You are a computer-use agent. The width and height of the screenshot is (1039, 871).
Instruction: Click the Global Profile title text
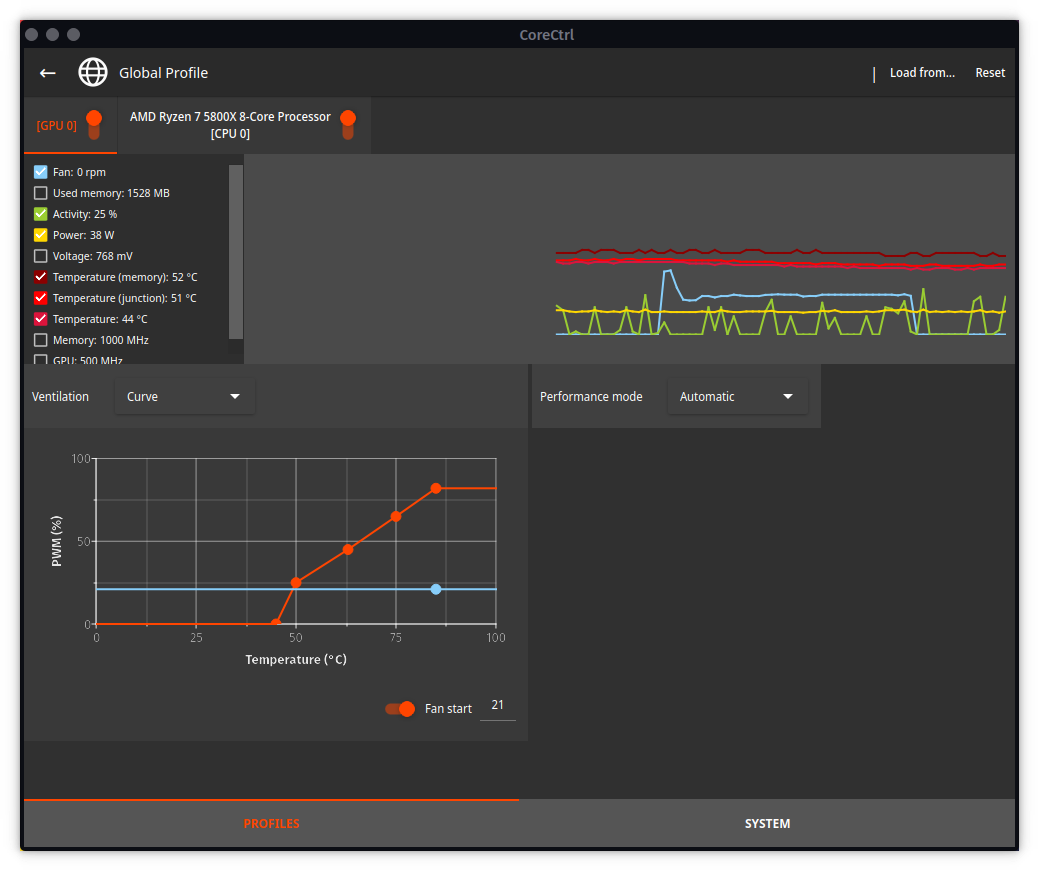[x=164, y=73]
